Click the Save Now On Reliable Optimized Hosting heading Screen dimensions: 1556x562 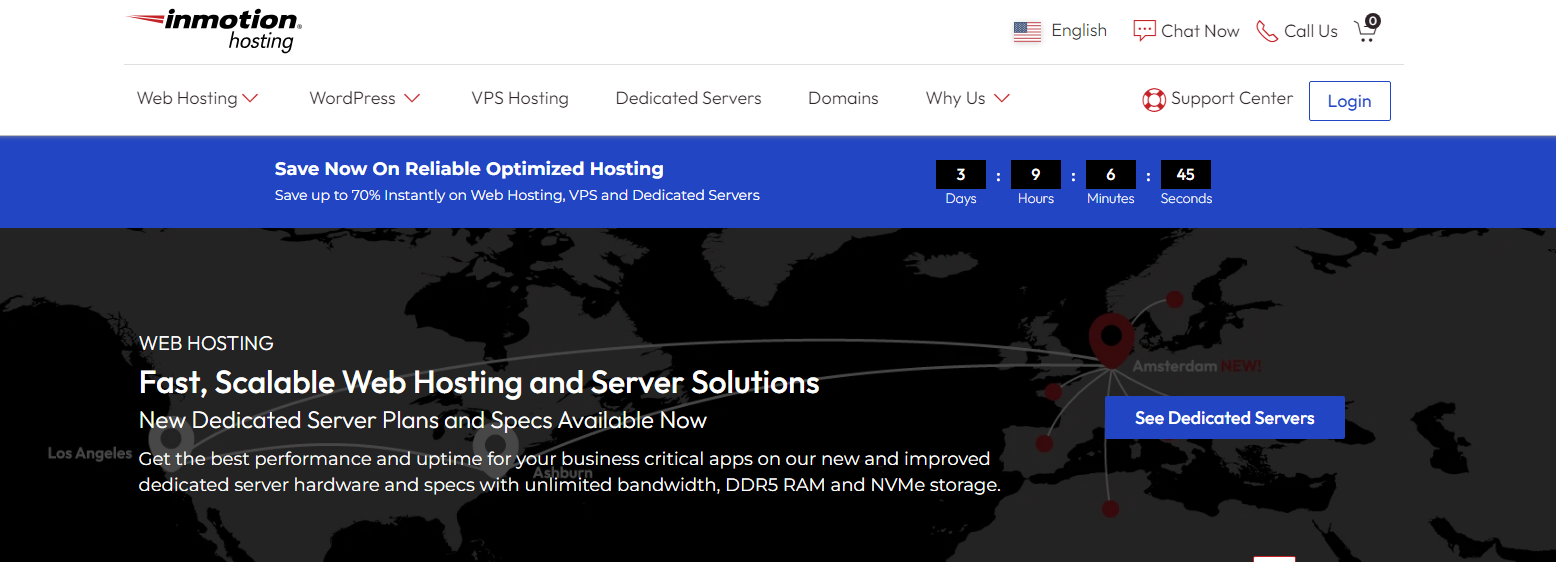pos(469,169)
